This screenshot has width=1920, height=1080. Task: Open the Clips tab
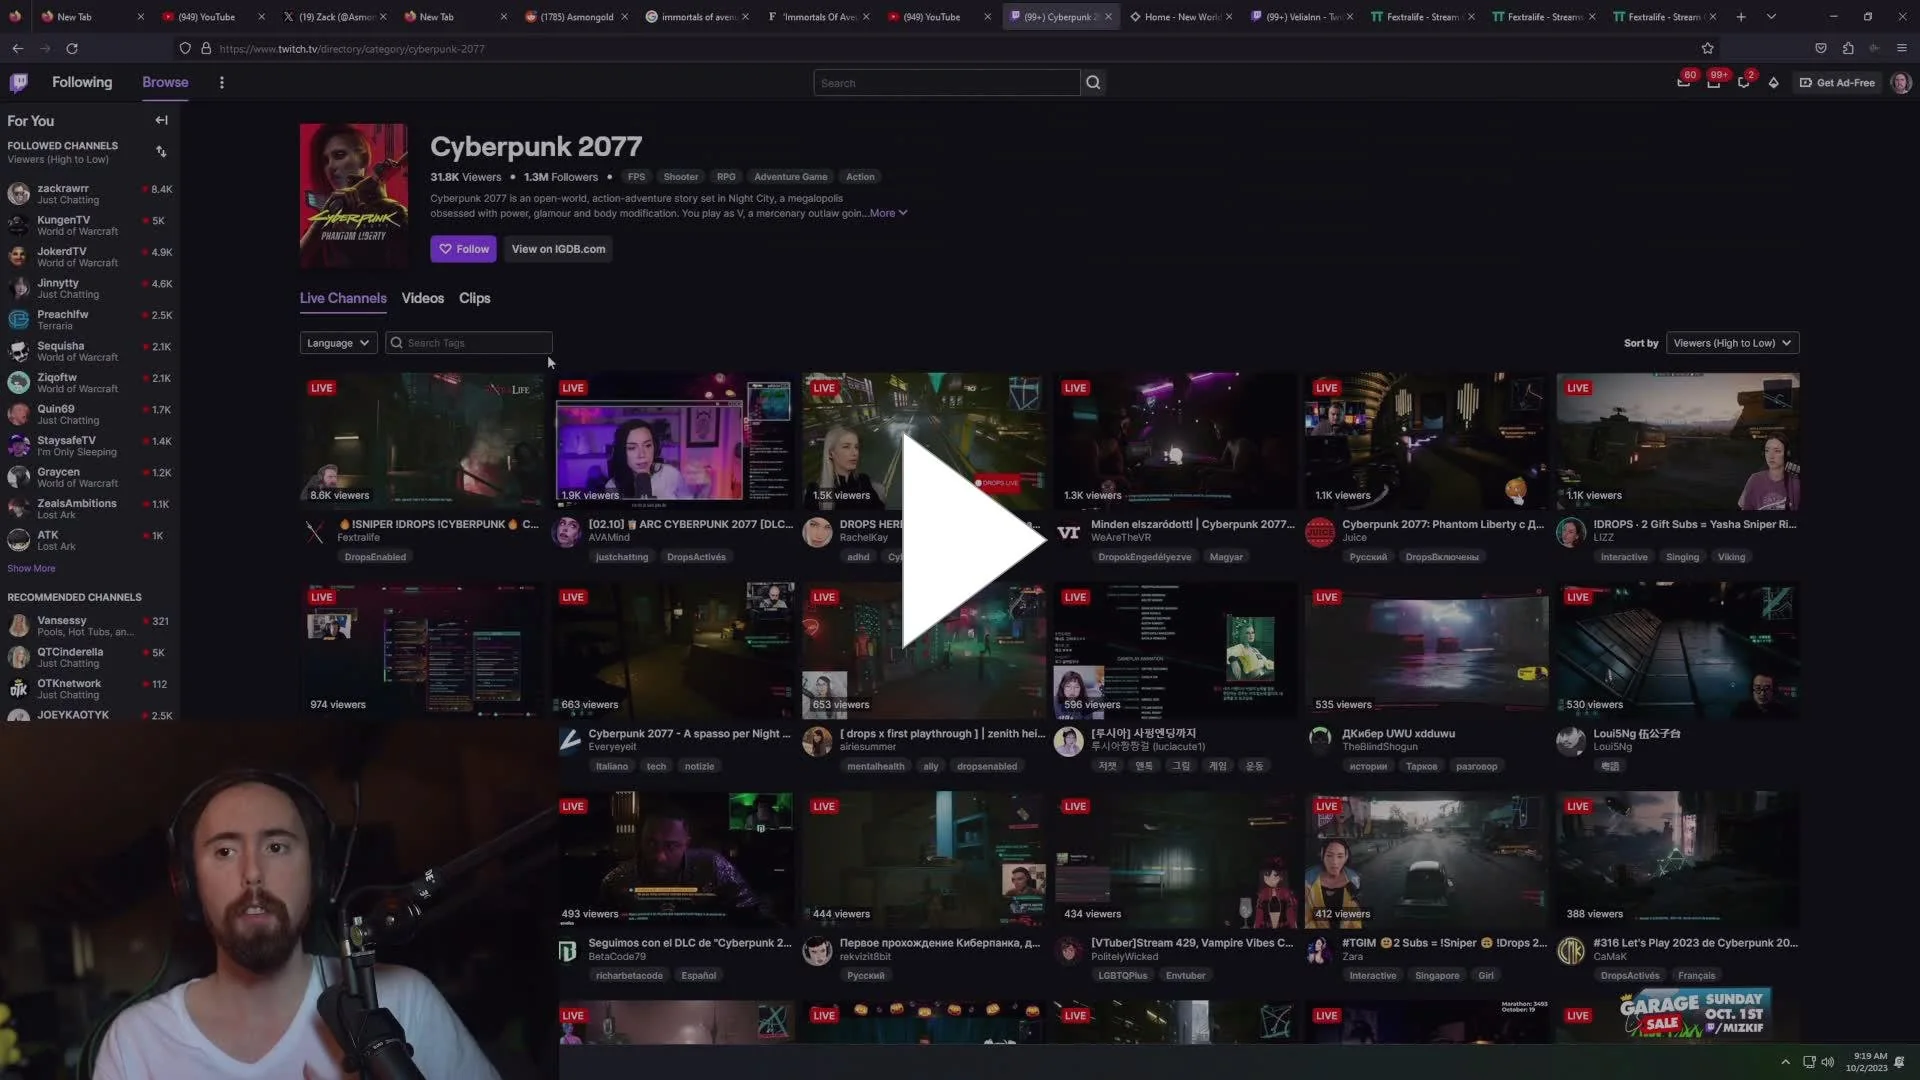(474, 298)
